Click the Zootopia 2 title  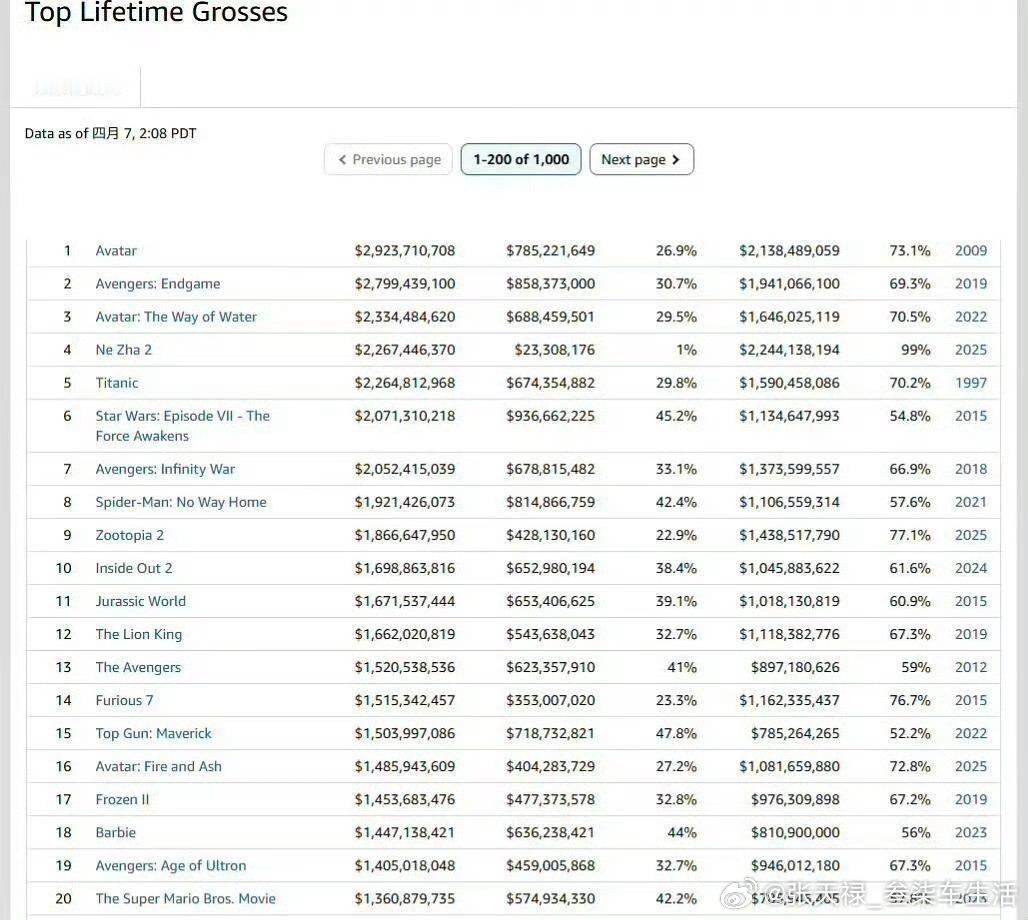click(x=130, y=535)
